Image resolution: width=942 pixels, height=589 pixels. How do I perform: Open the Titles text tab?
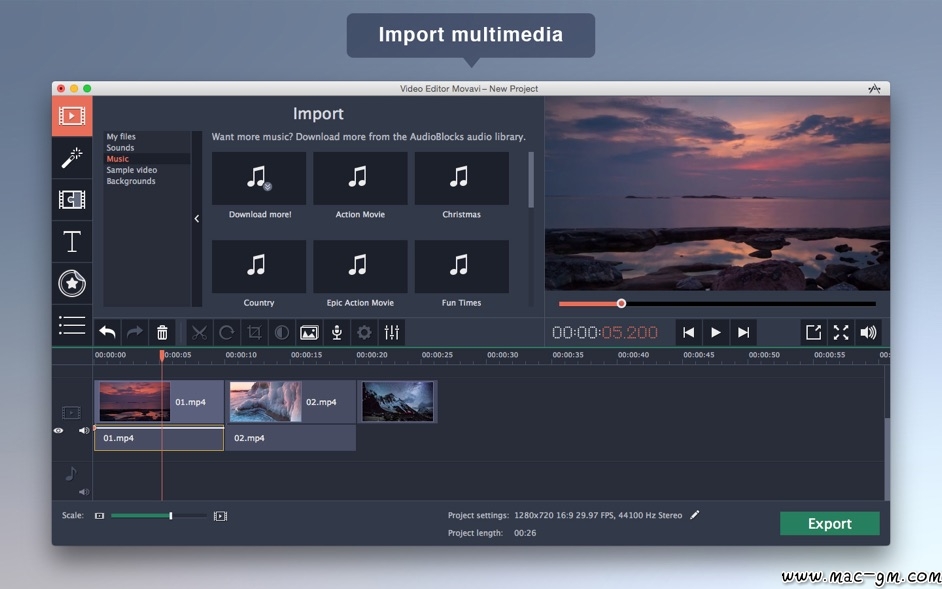point(72,242)
